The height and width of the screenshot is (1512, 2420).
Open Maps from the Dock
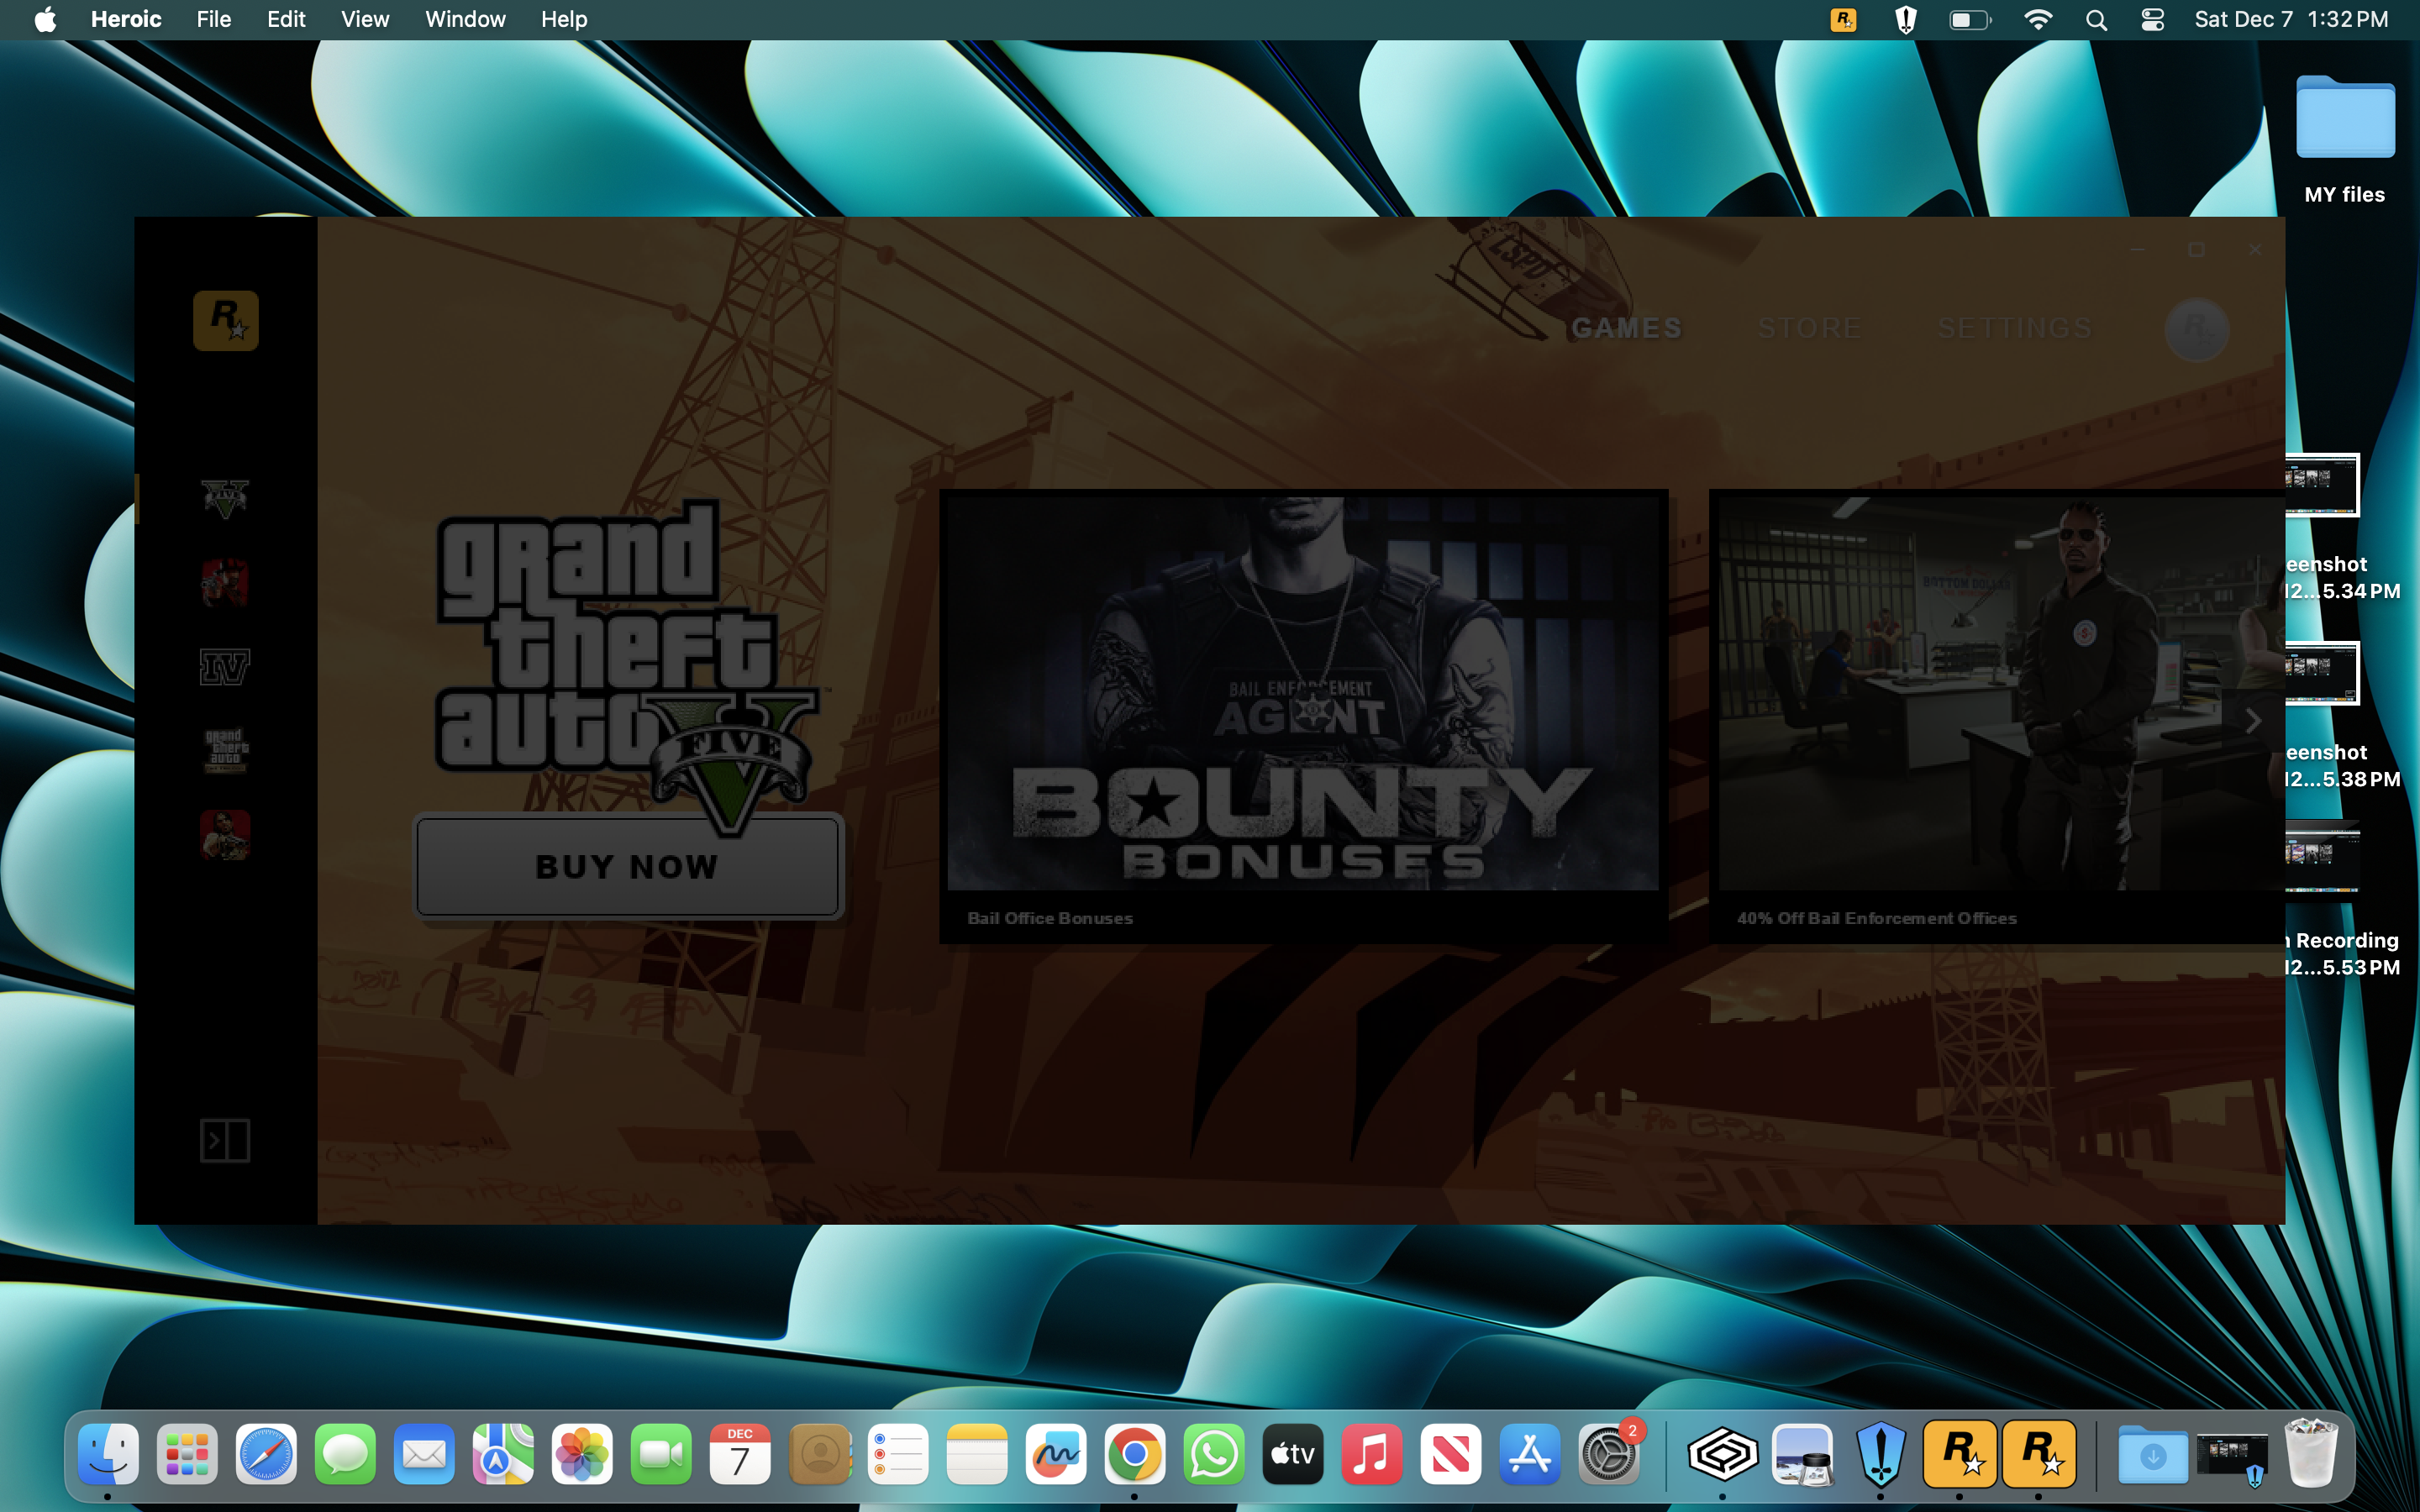[503, 1454]
